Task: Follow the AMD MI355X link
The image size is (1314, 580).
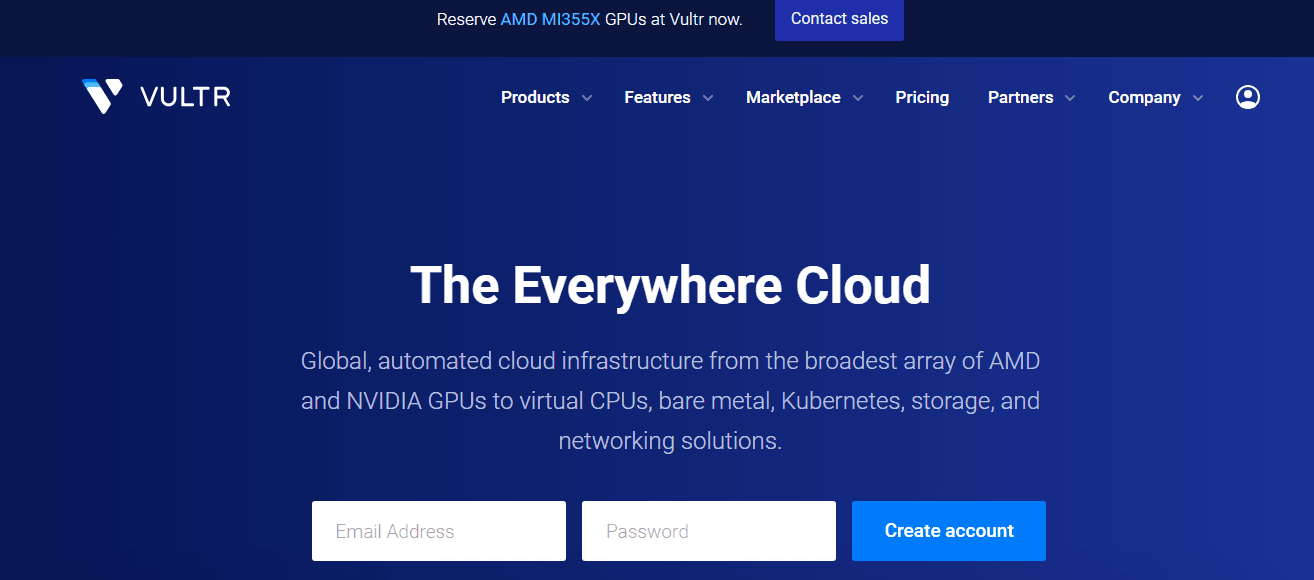Action: point(550,19)
